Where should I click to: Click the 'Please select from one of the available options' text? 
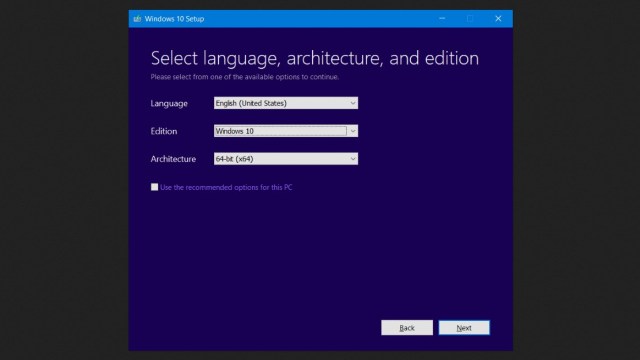click(244, 77)
